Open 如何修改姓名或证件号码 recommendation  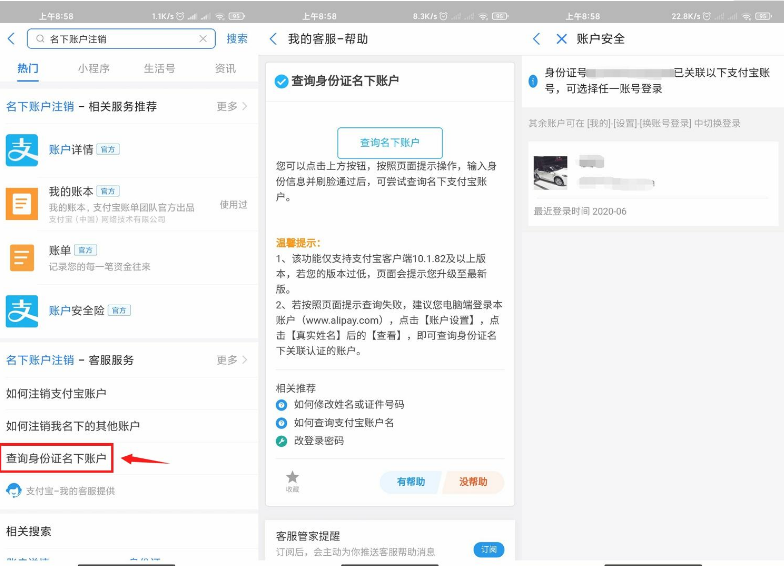pyautogui.click(x=349, y=404)
